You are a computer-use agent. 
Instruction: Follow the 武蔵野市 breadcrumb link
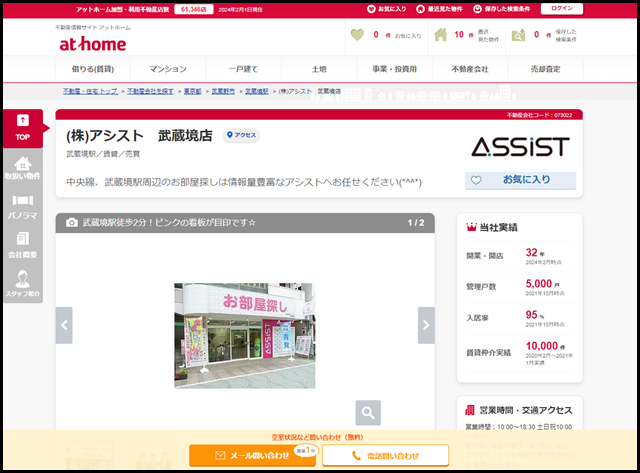[223, 91]
